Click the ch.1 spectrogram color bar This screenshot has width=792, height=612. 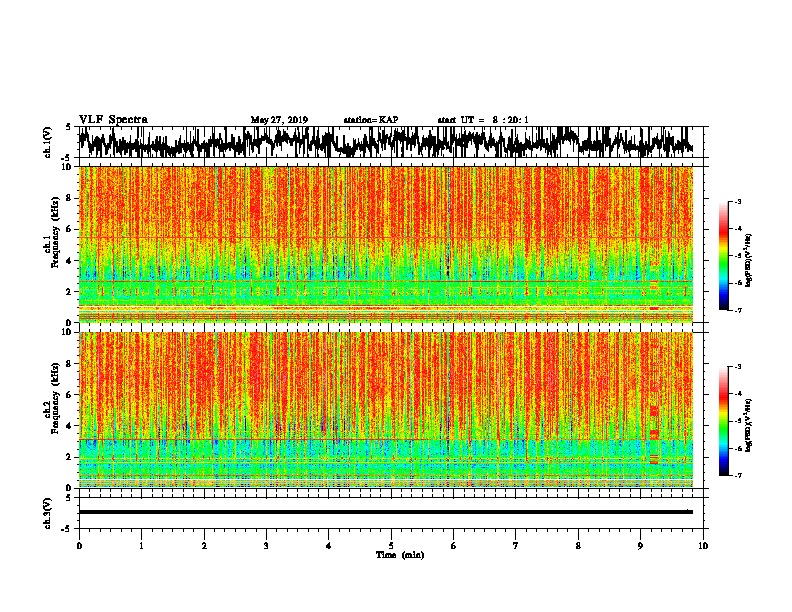click(723, 256)
